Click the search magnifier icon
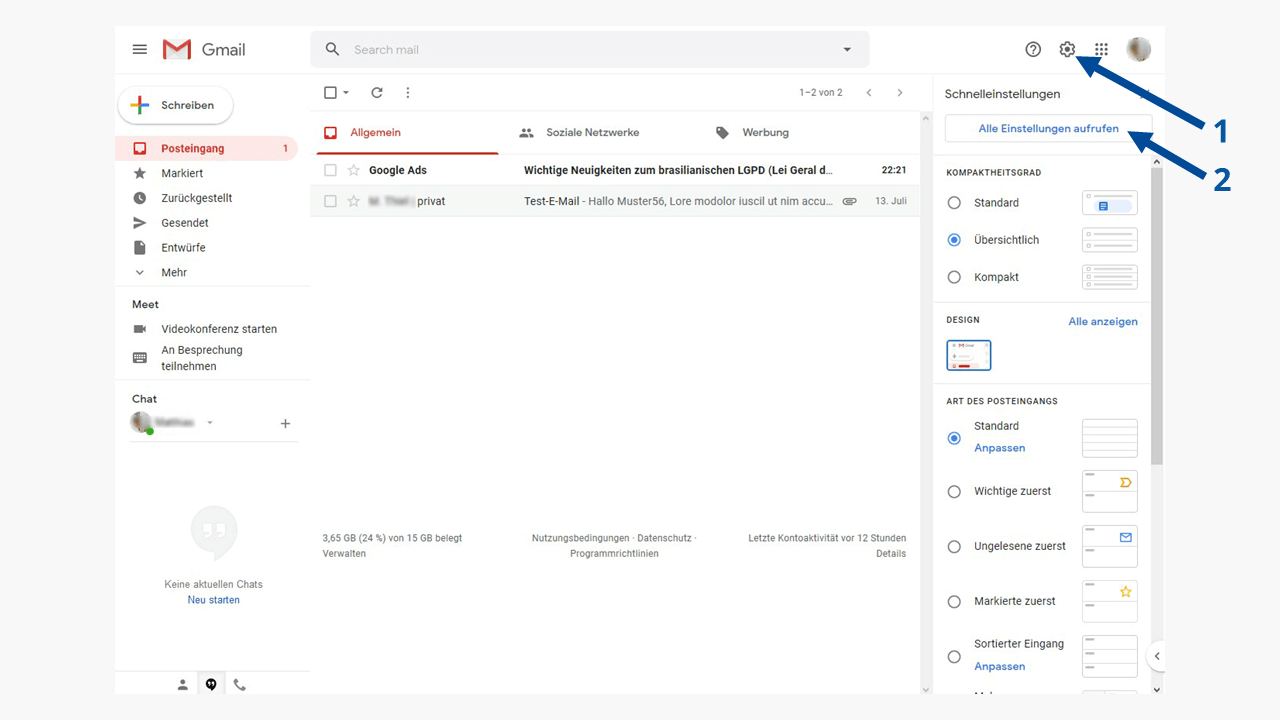 333,49
